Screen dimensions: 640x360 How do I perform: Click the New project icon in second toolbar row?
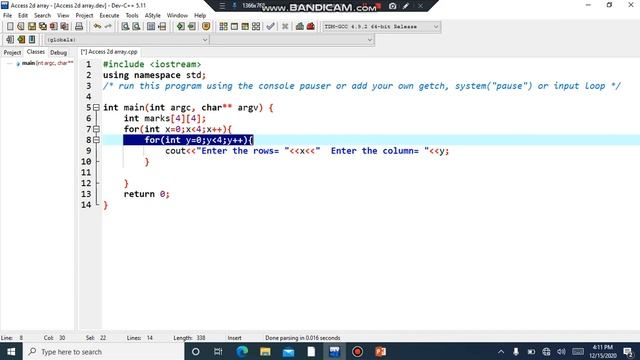10,40
